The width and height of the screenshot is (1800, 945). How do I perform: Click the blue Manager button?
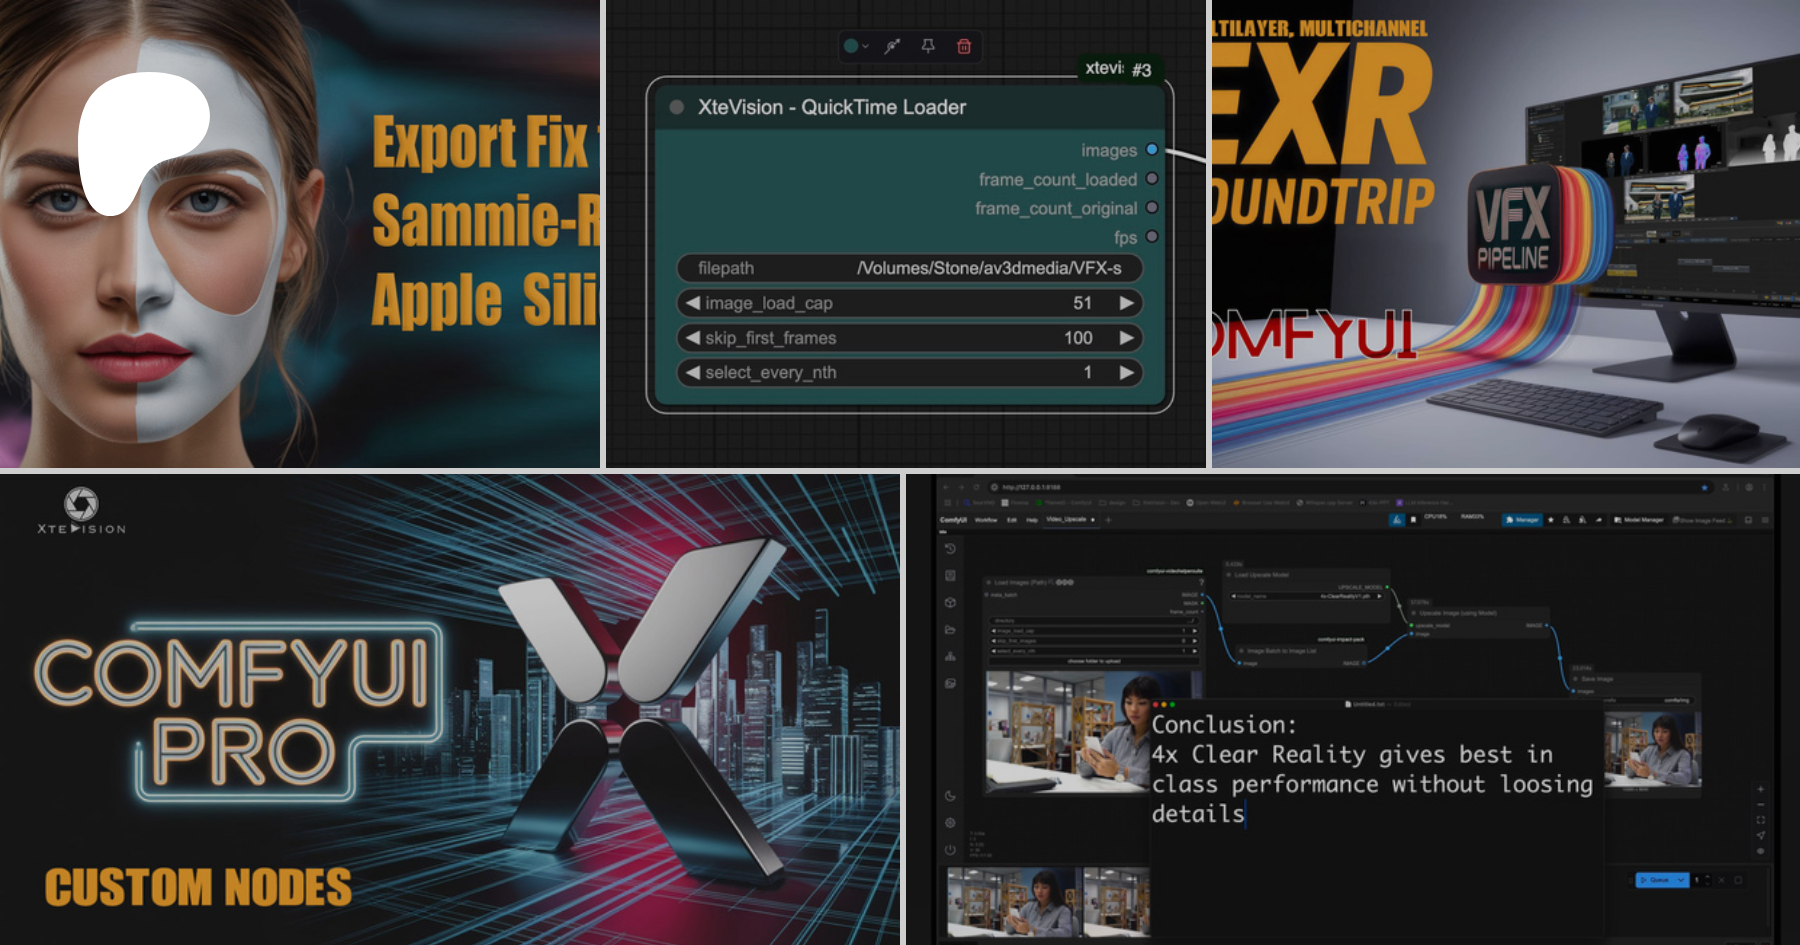coord(1523,520)
